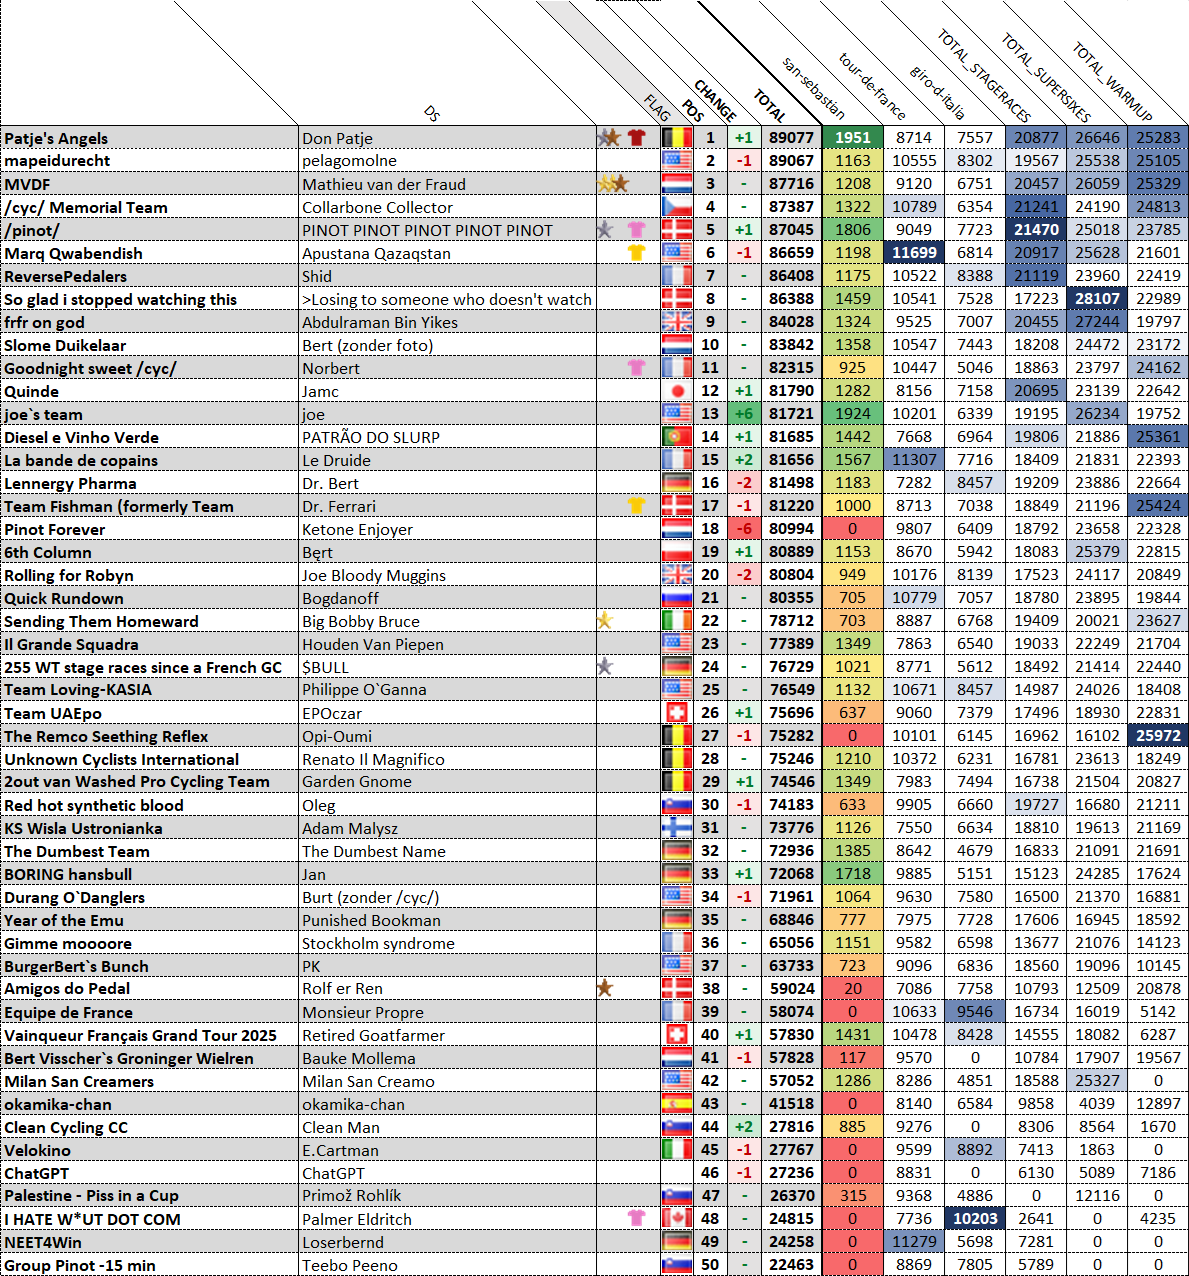Click the Italian flag in Velokino row
Screen dimensions: 1189x1276
tap(677, 1150)
